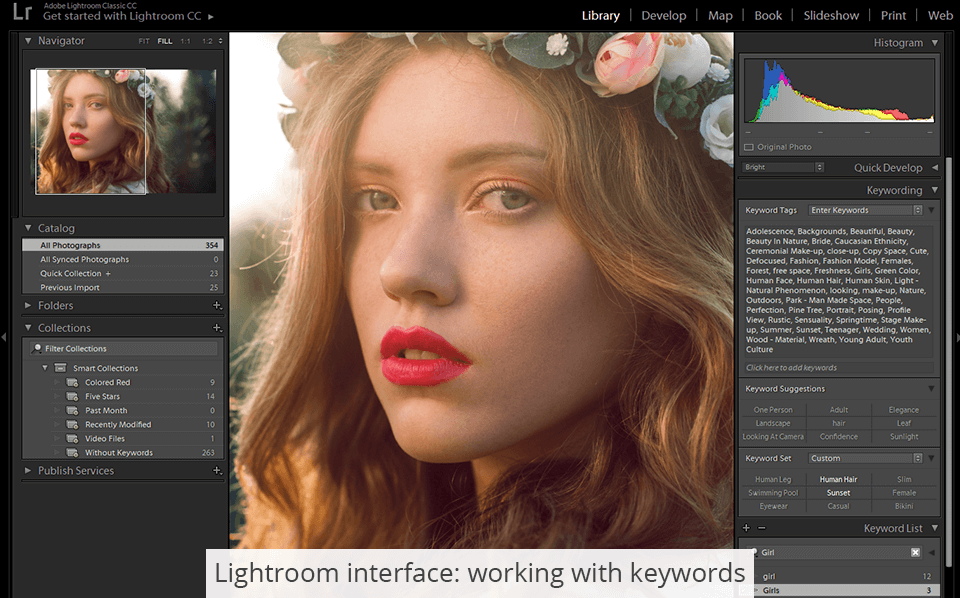The image size is (960, 598).
Task: Click the plus icon on Publish Services
Action: pos(217,470)
